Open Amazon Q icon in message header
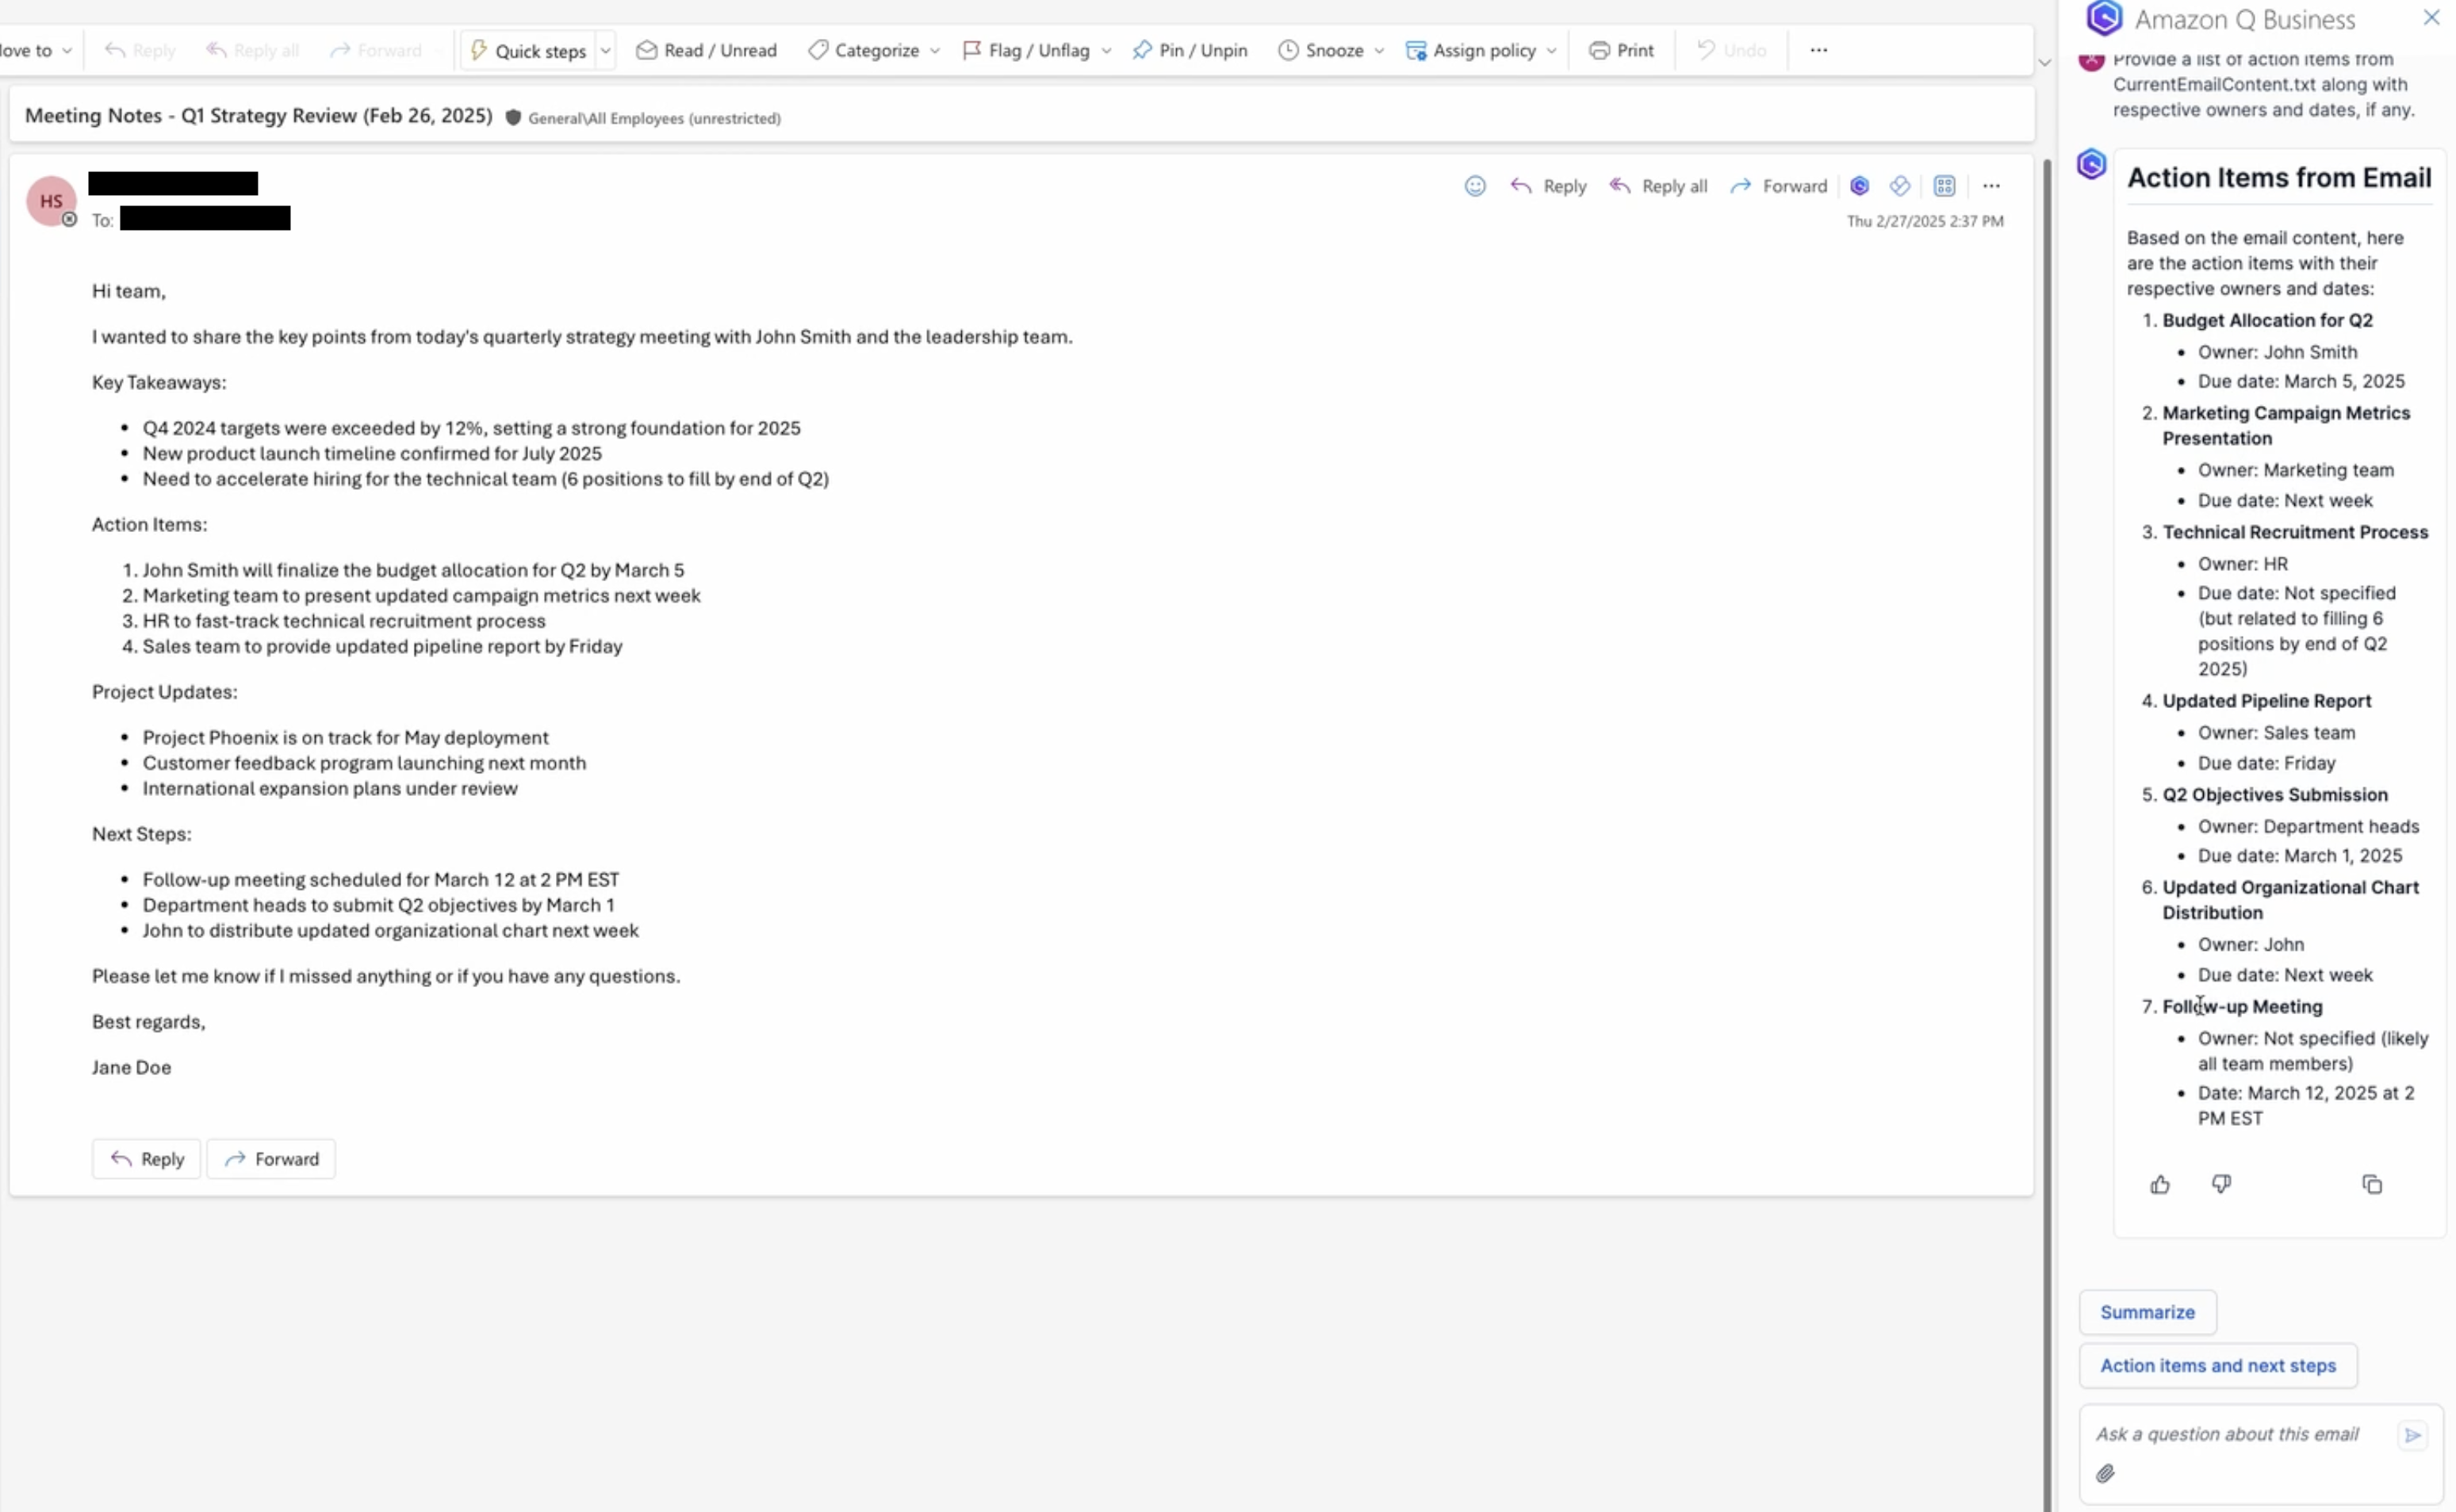The width and height of the screenshot is (2456, 1512). (x=1860, y=186)
